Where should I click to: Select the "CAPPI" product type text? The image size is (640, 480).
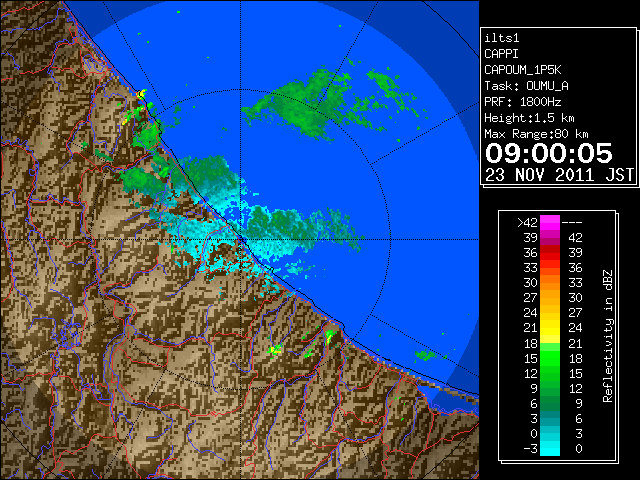tap(501, 54)
